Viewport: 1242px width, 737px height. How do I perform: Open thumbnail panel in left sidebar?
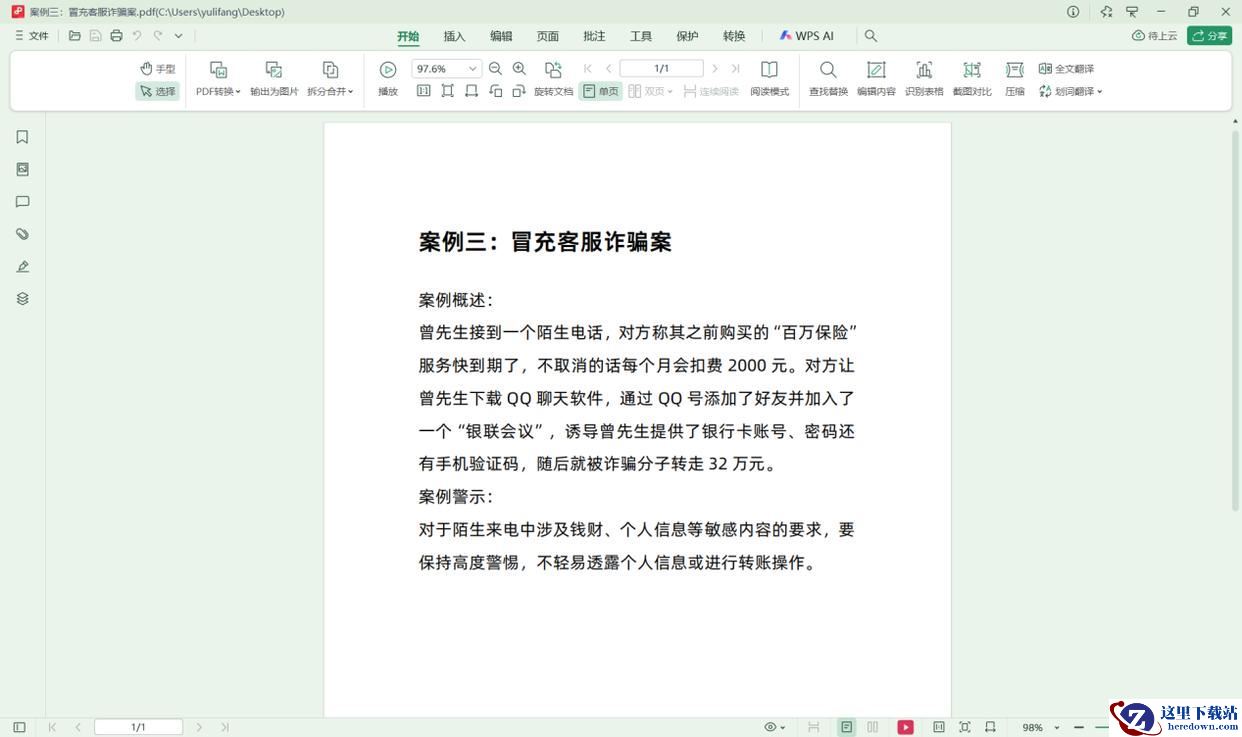coord(22,169)
